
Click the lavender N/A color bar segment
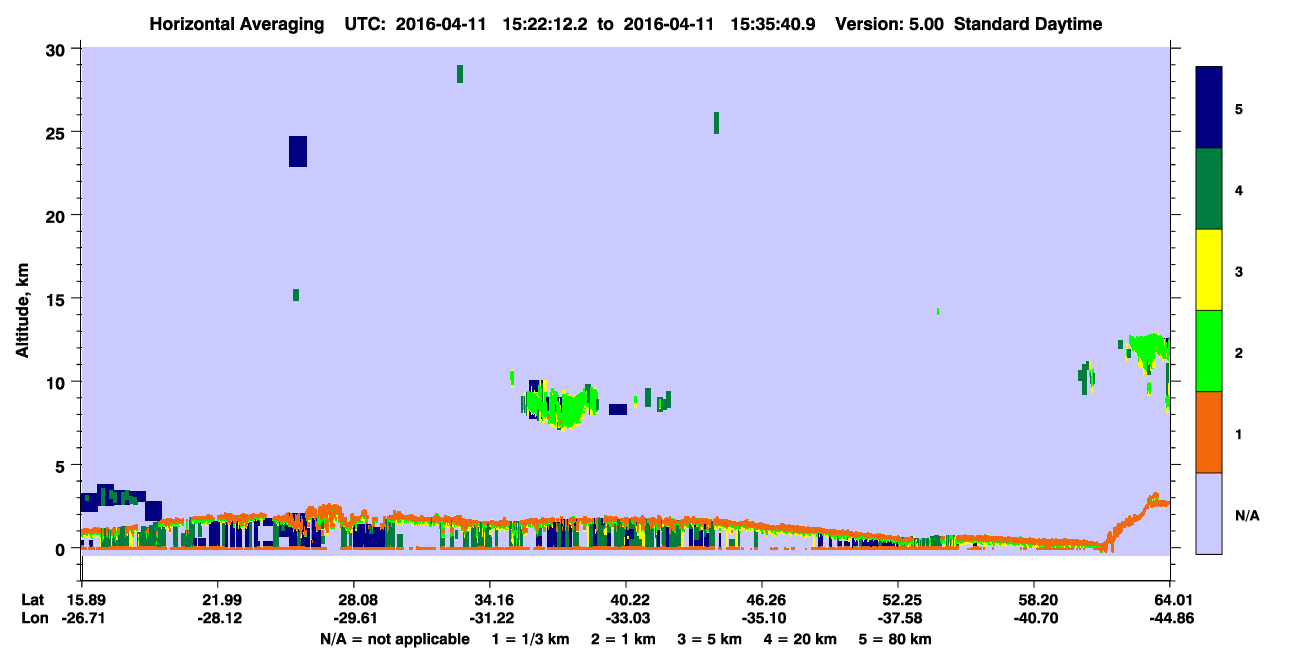point(1209,513)
